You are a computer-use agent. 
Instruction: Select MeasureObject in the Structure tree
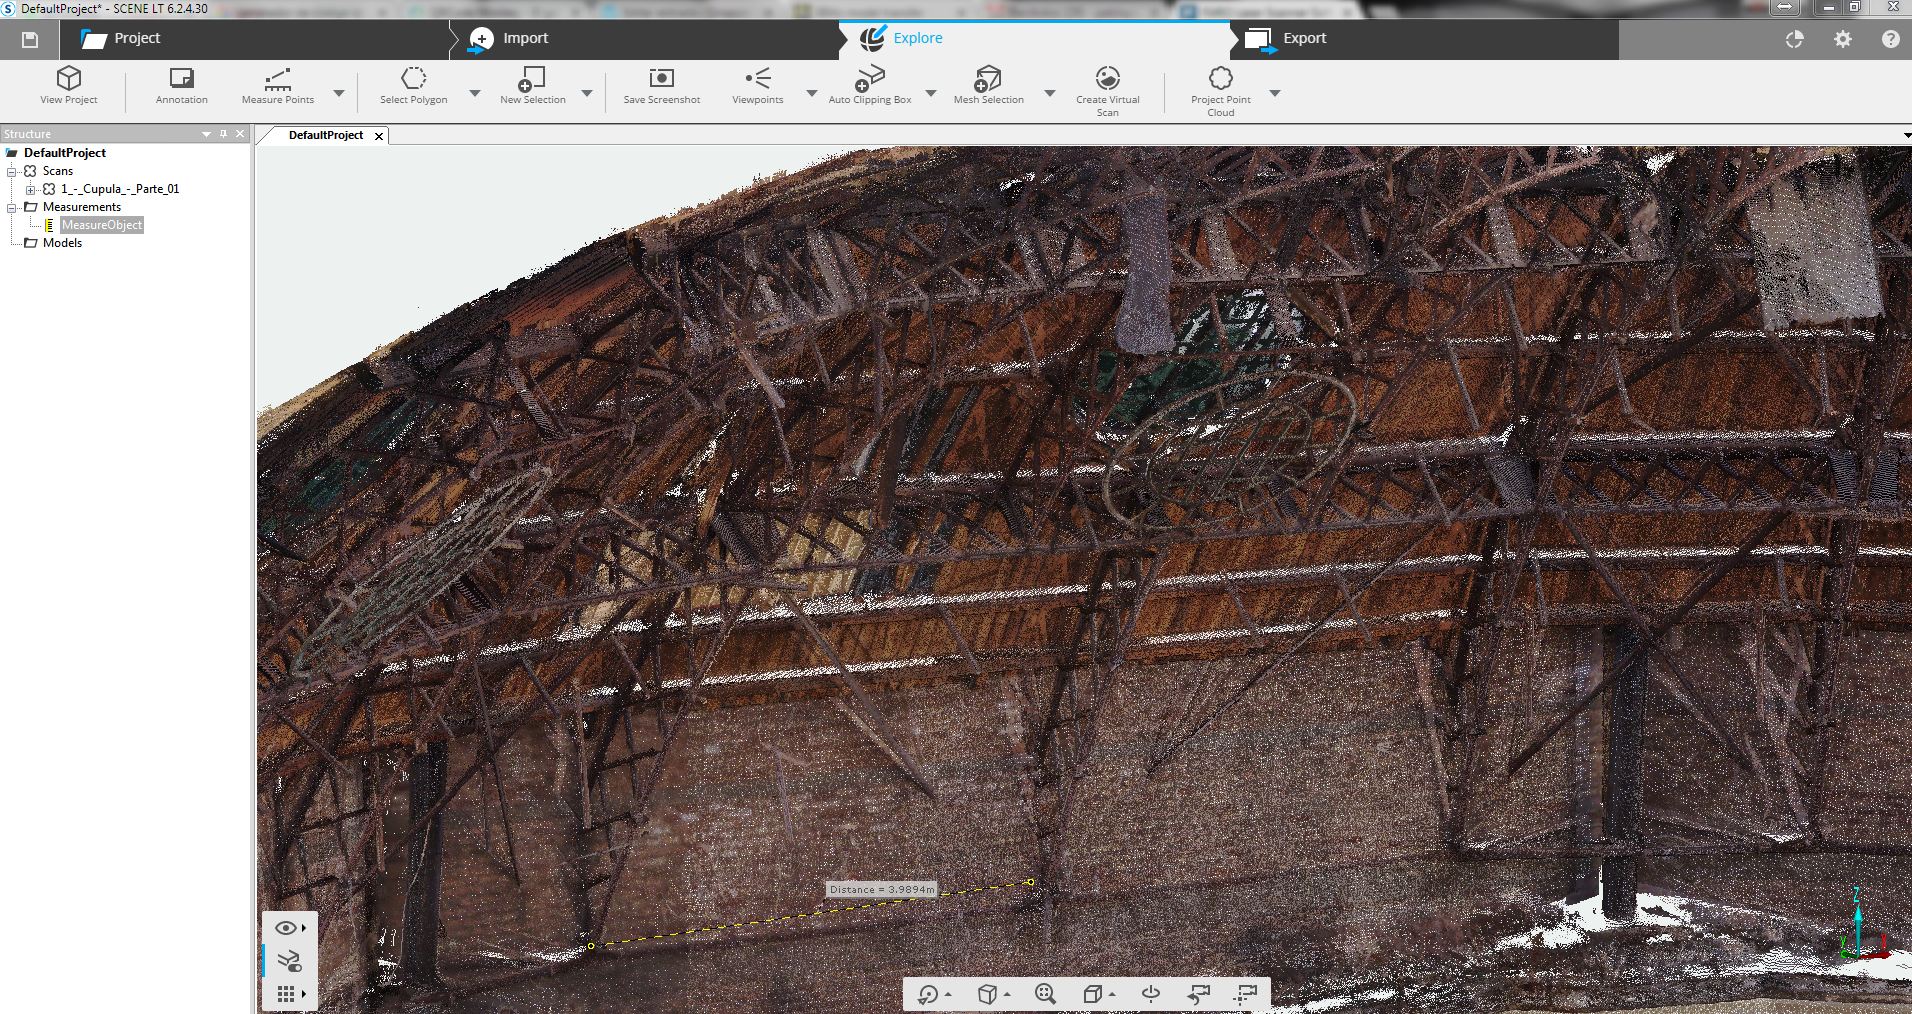click(x=102, y=225)
